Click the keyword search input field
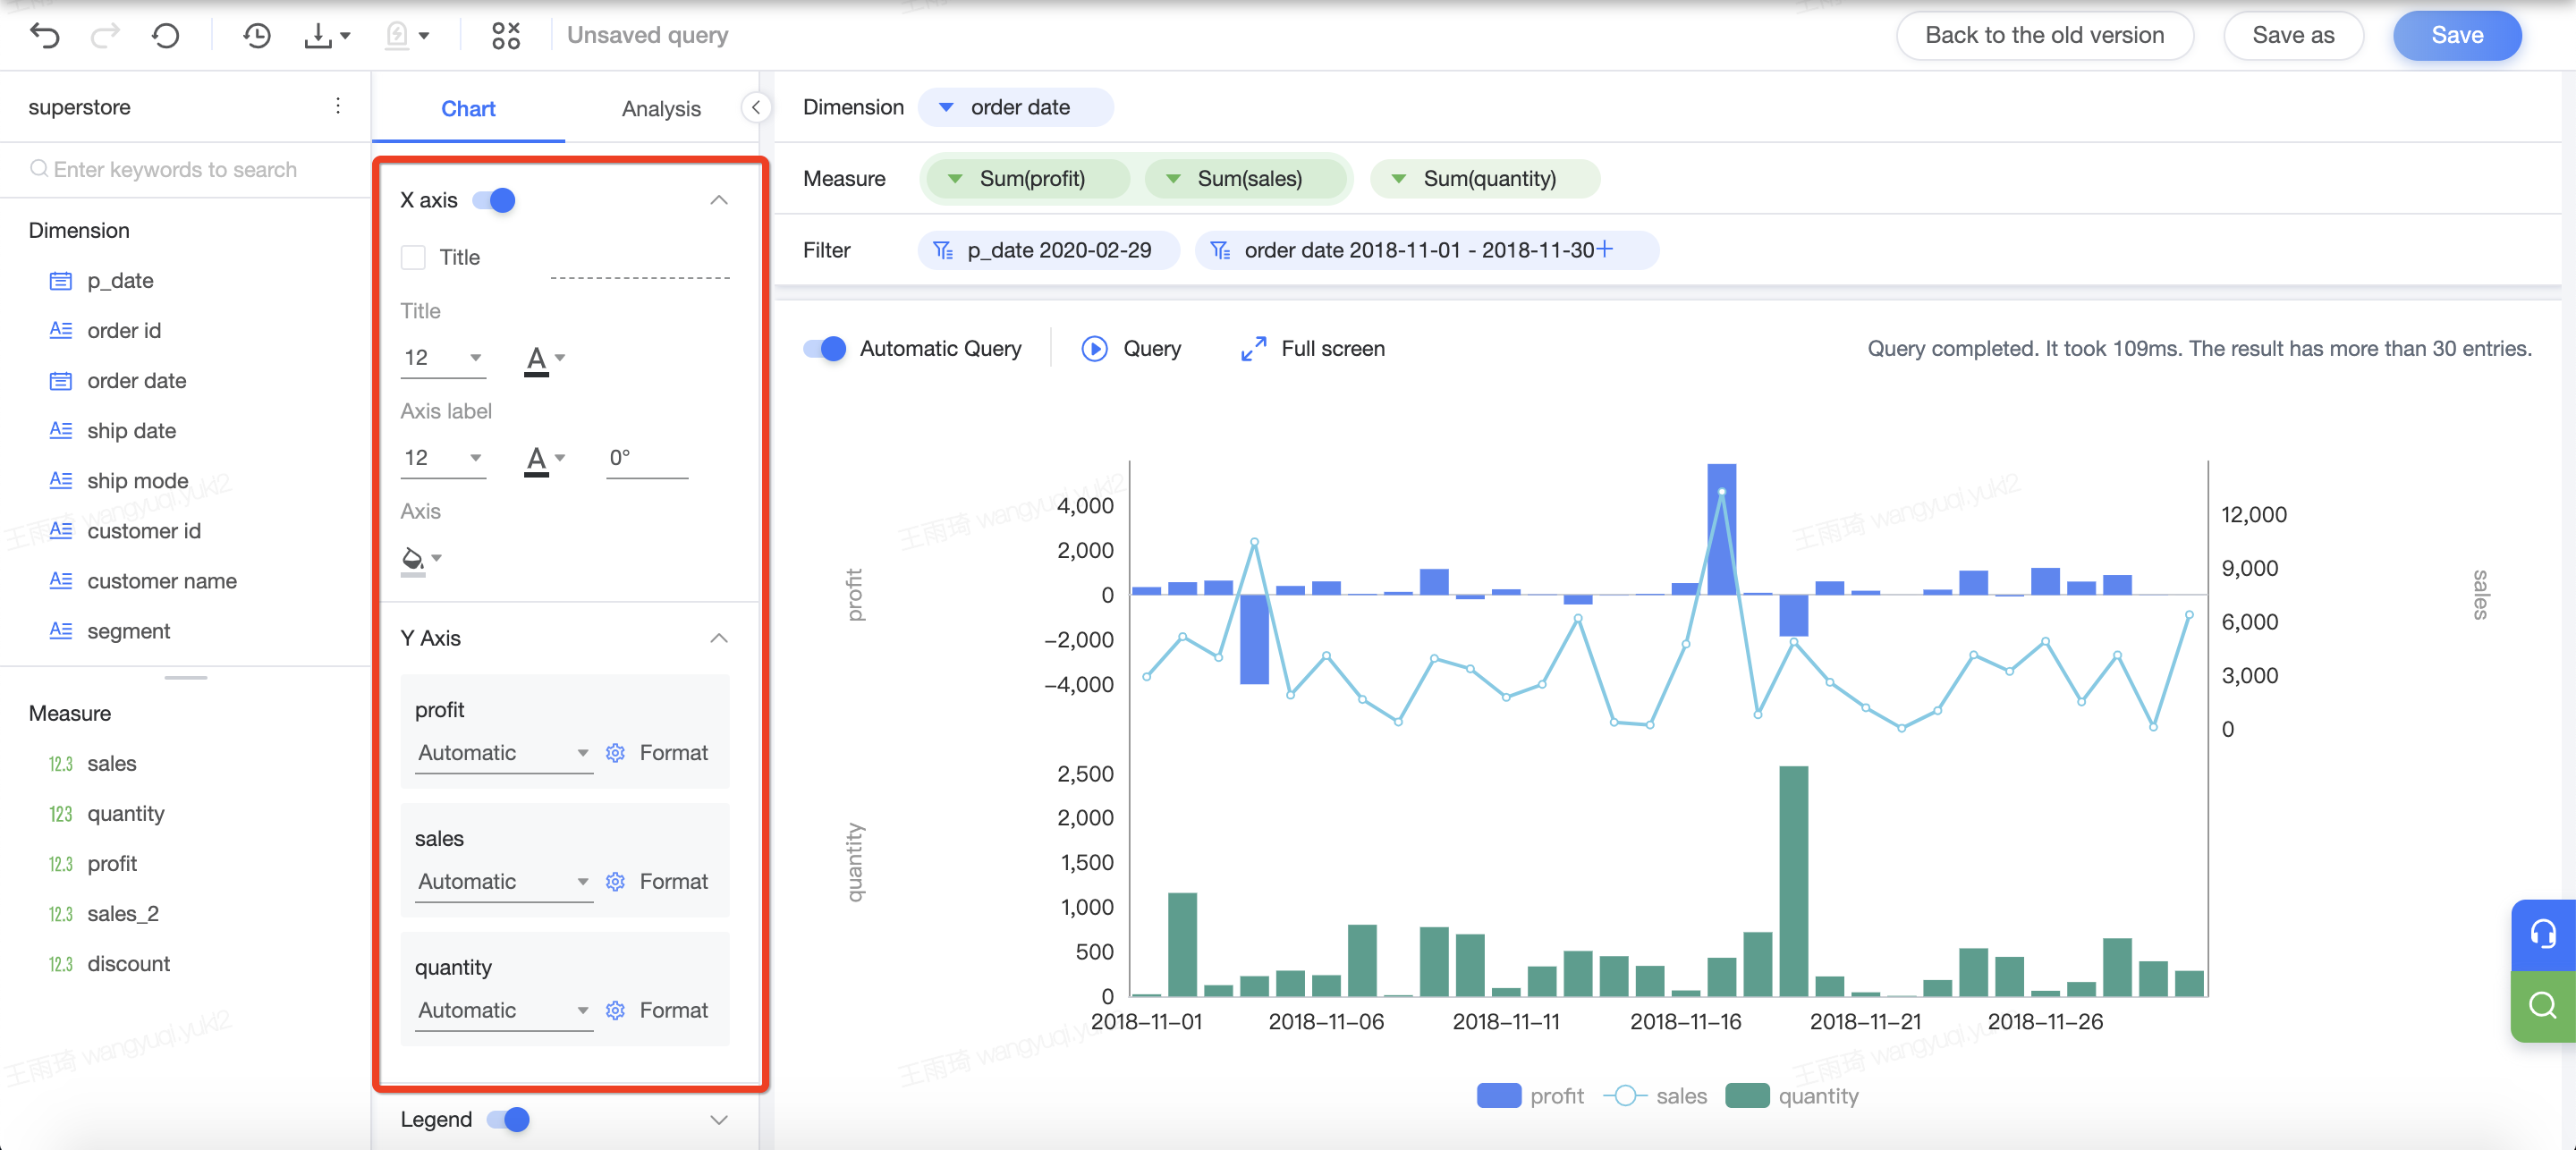 click(185, 169)
